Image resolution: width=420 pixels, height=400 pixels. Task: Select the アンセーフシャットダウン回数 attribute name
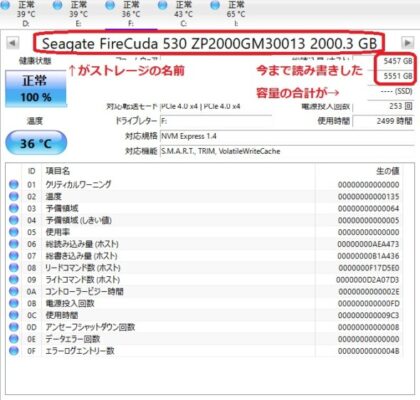point(90,327)
